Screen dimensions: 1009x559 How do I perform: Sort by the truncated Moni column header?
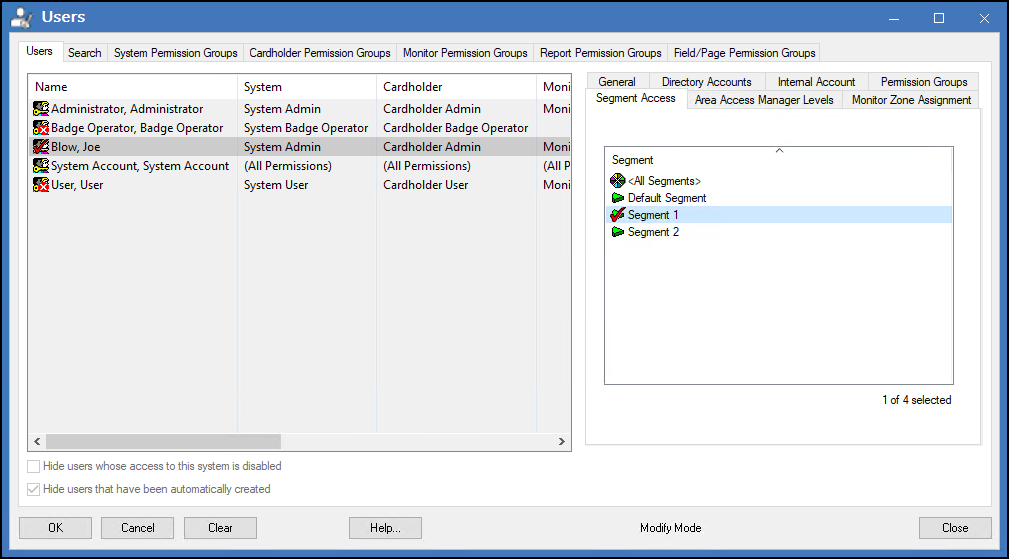tap(554, 87)
